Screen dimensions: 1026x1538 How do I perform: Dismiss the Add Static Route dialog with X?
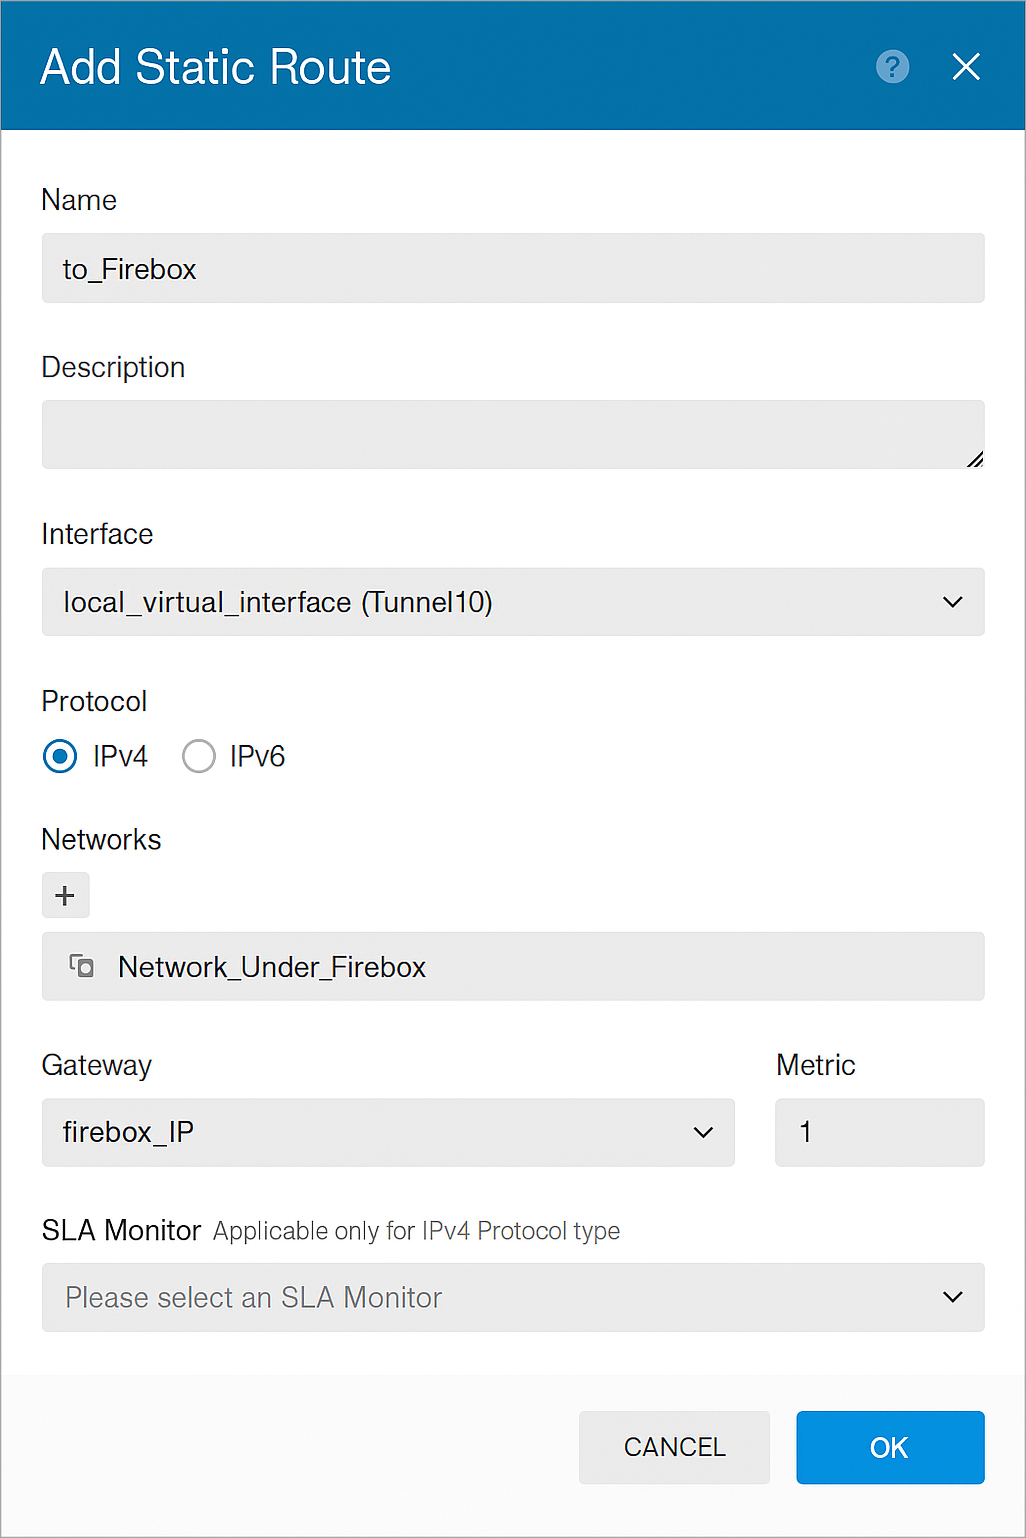click(x=965, y=67)
